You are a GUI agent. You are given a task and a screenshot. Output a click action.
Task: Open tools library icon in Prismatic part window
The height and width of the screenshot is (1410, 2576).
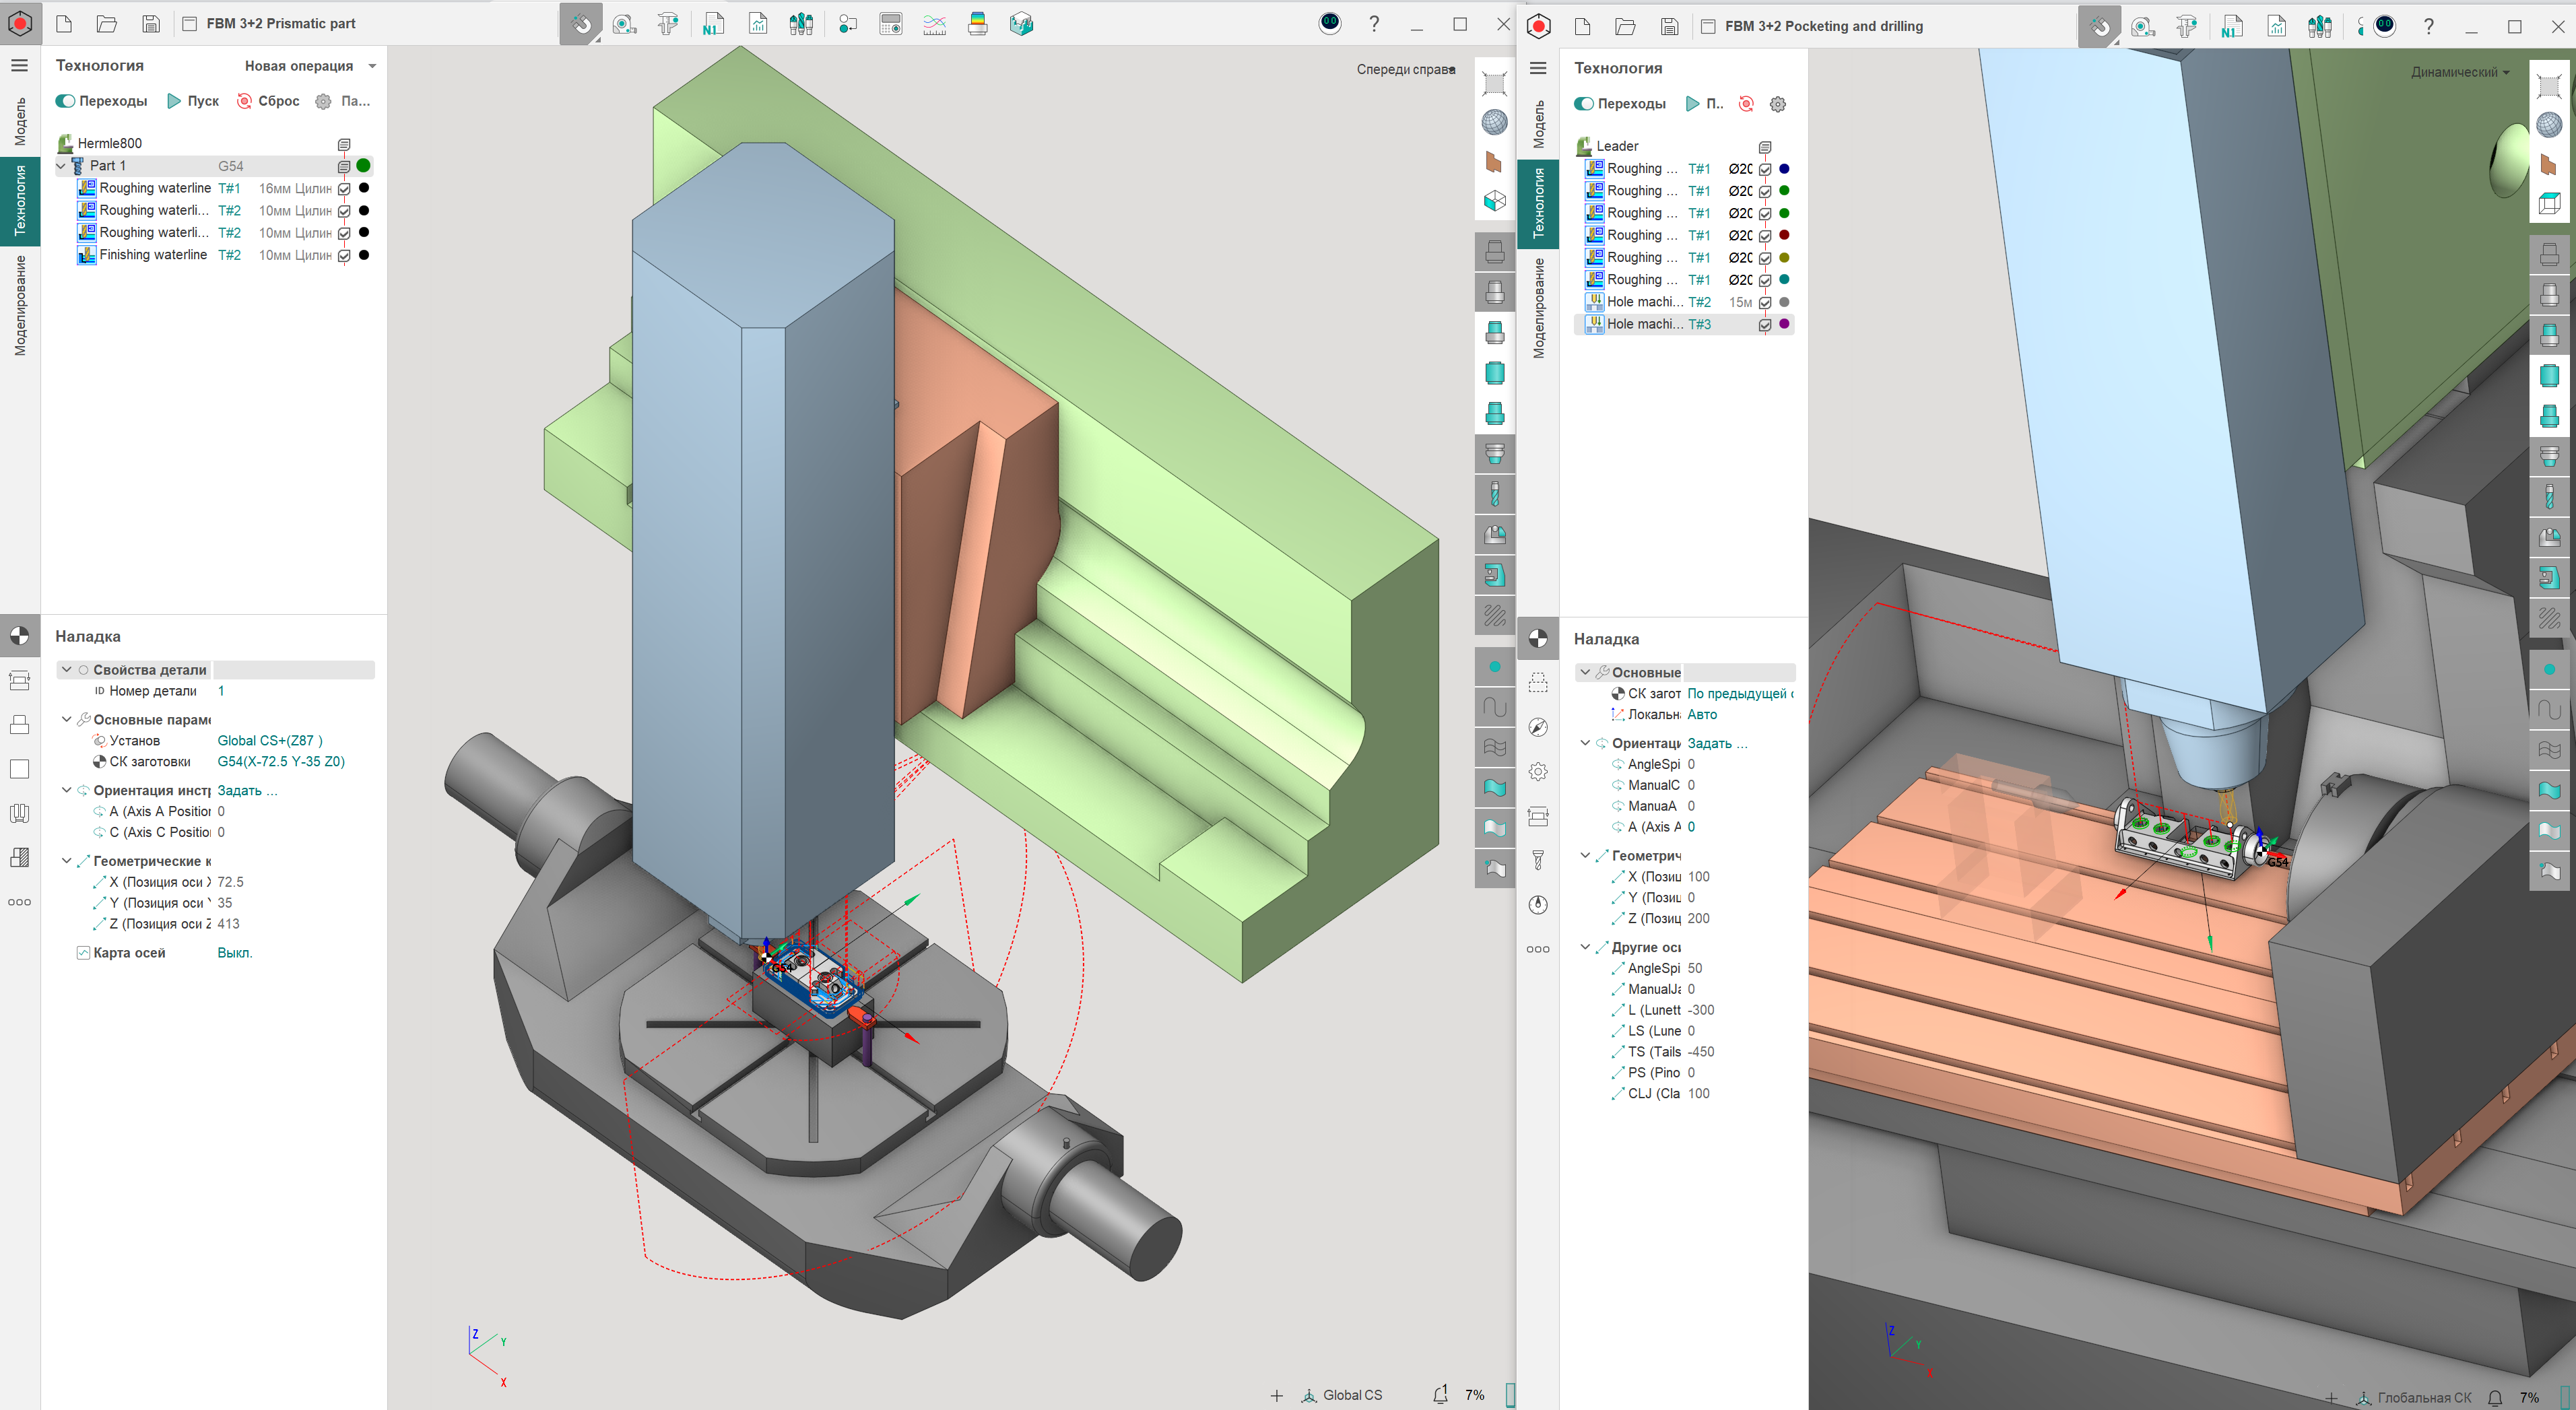[801, 24]
